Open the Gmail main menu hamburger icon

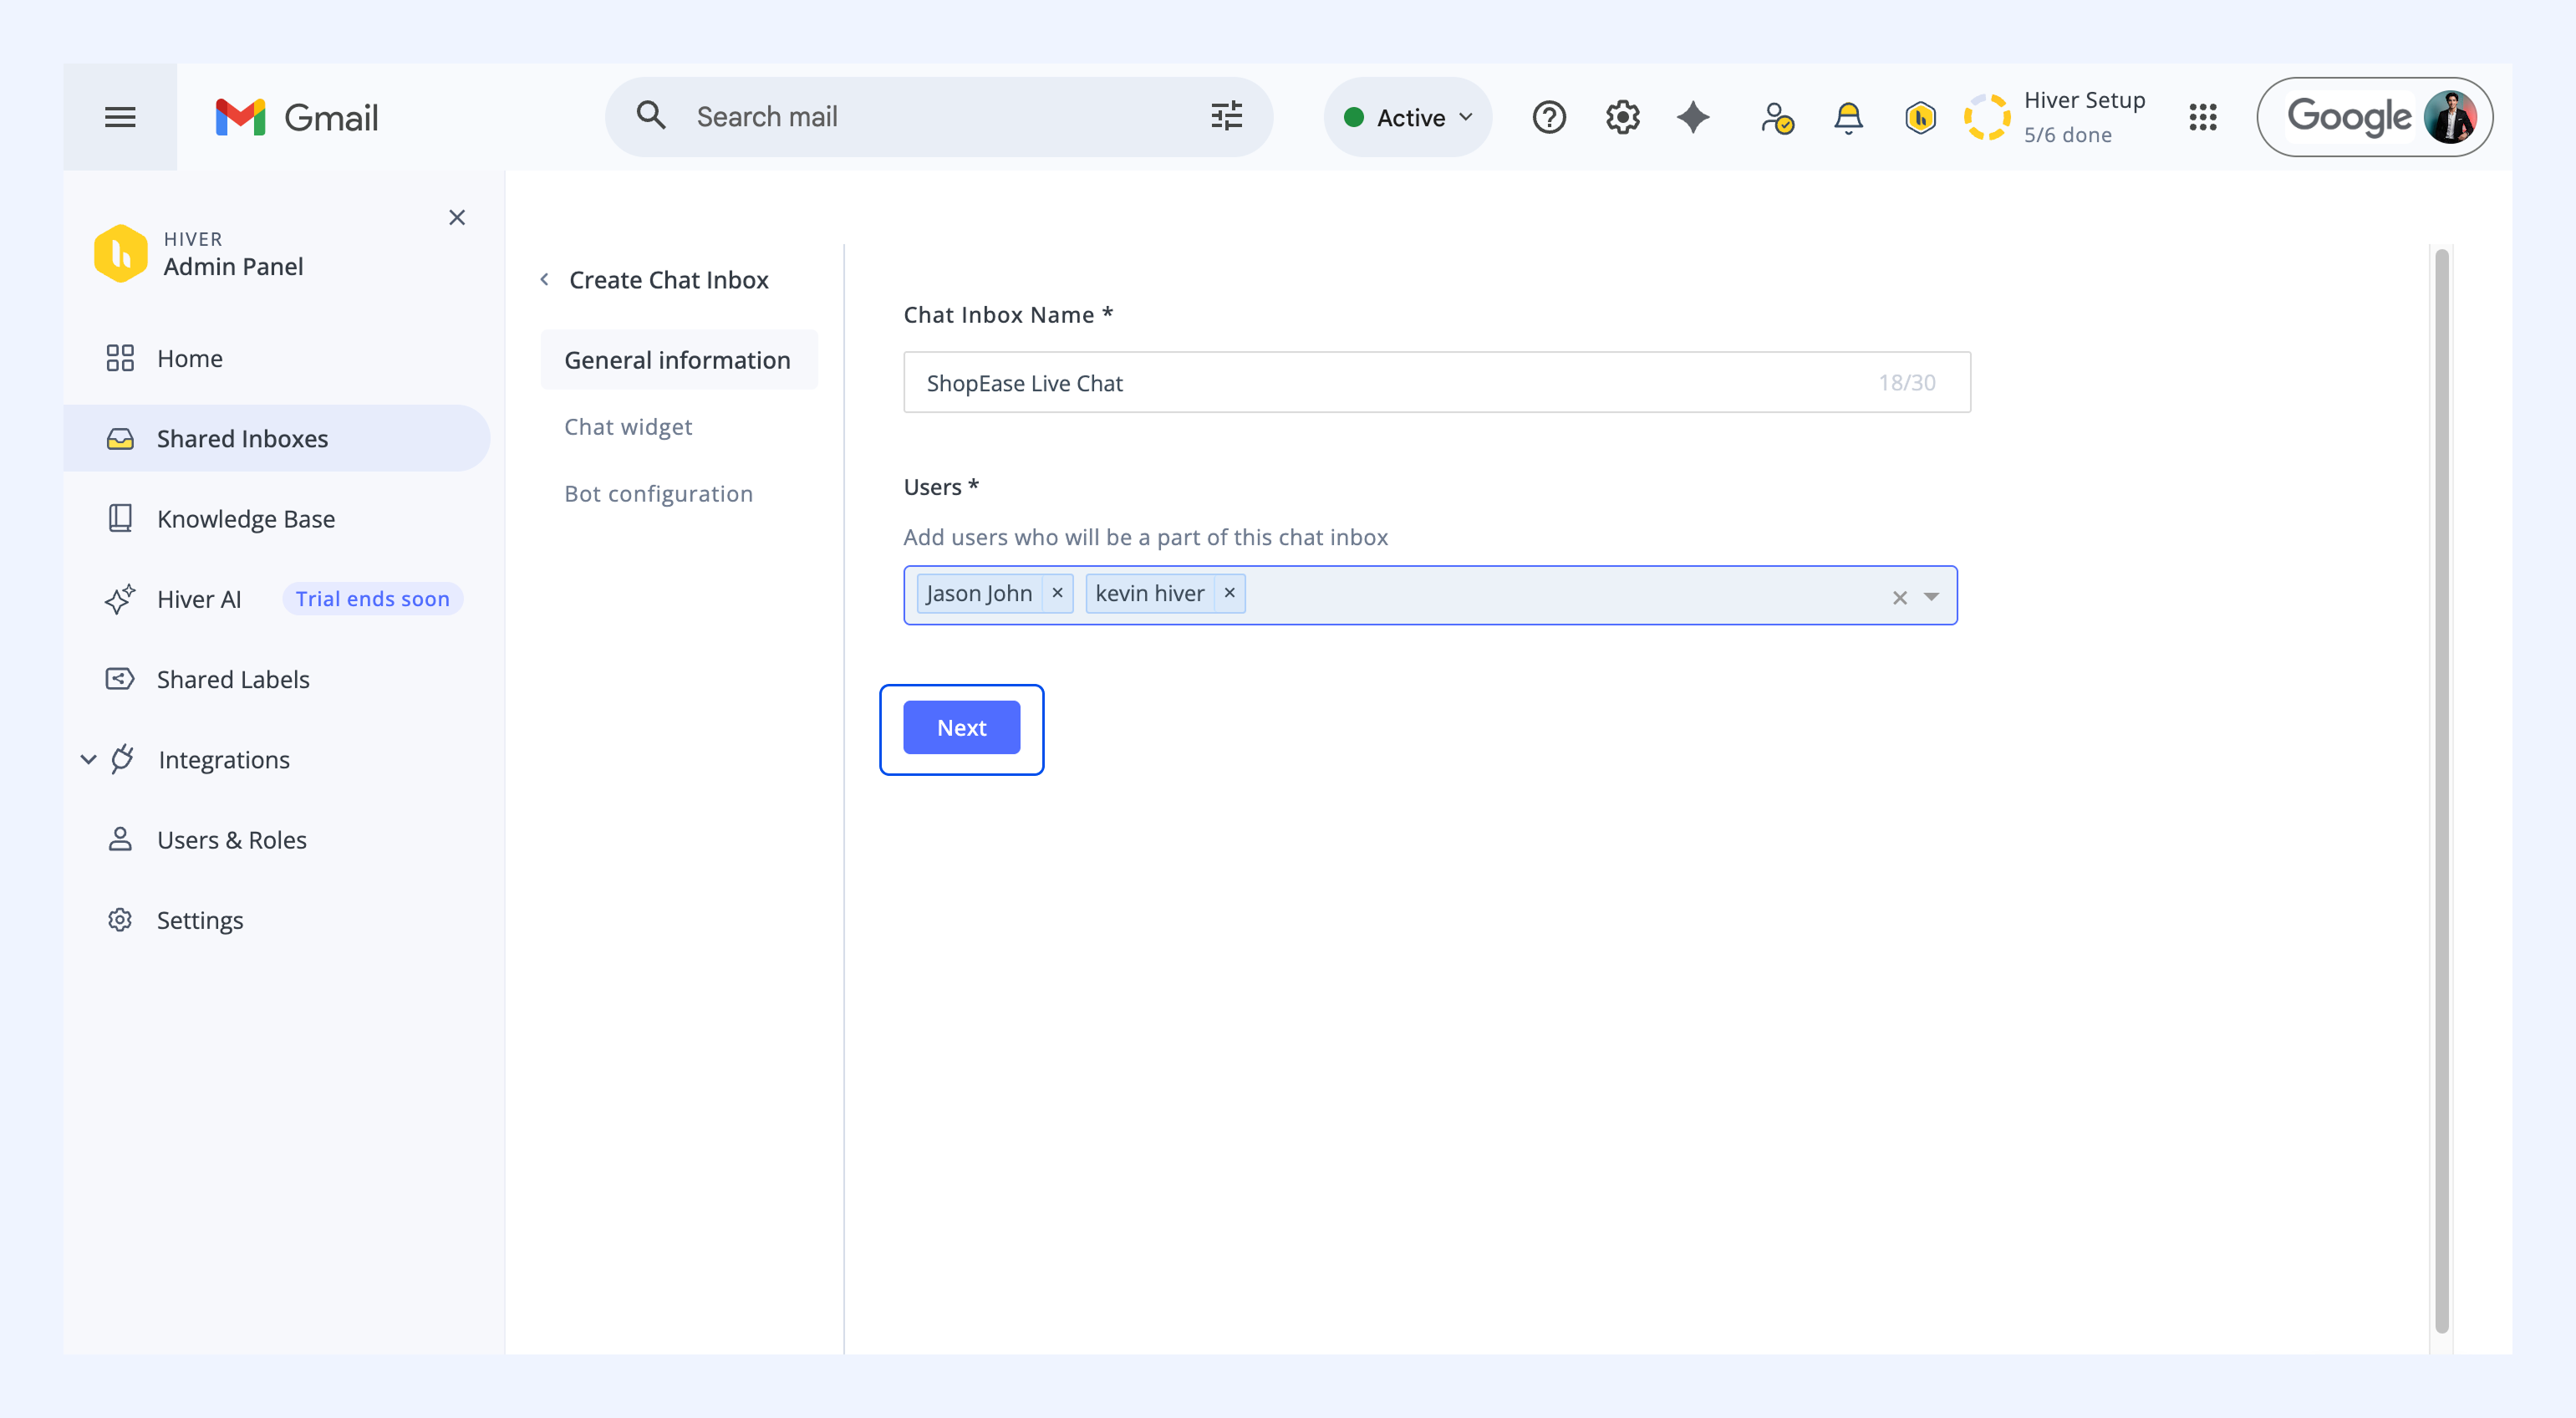(x=120, y=117)
